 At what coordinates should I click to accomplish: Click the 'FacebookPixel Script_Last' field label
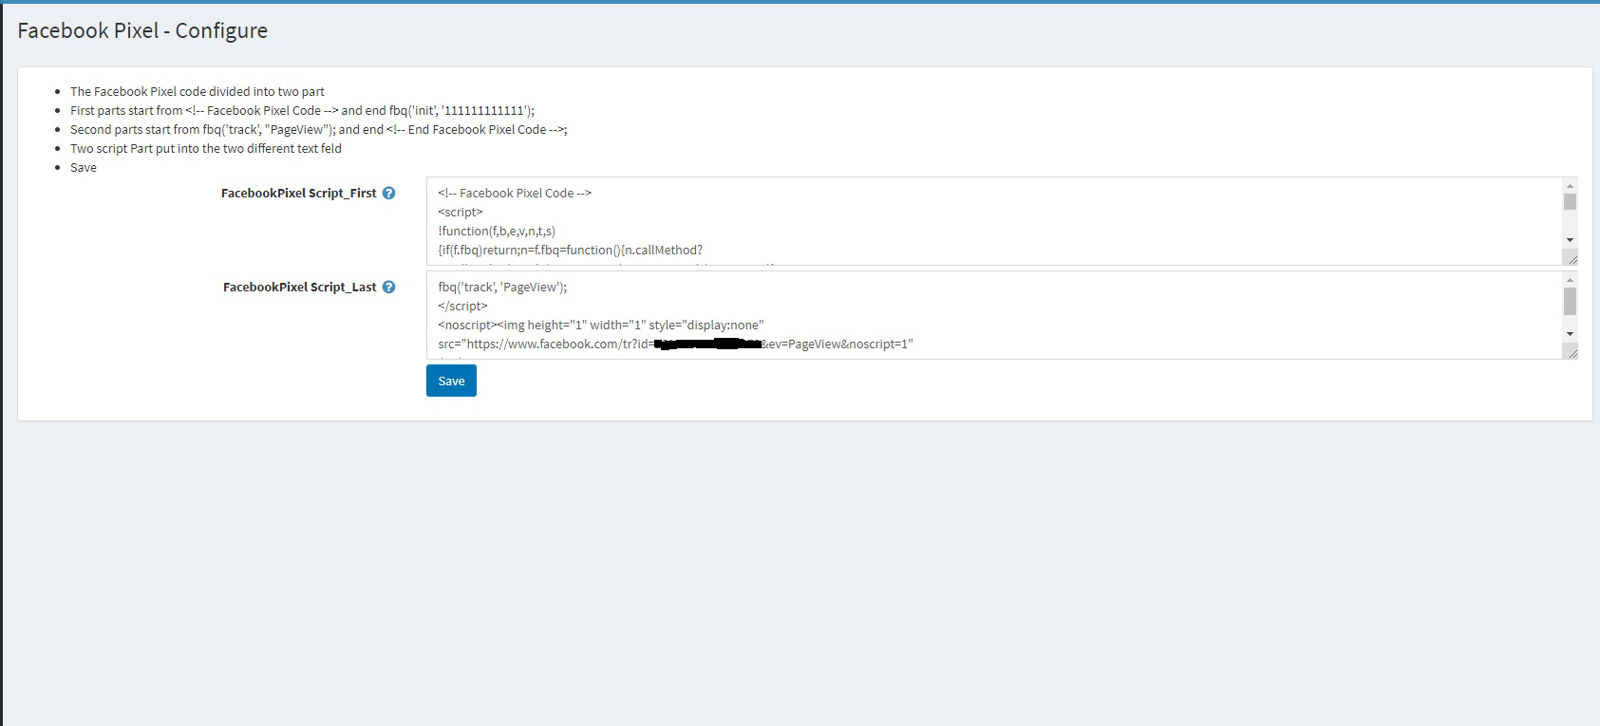point(300,287)
